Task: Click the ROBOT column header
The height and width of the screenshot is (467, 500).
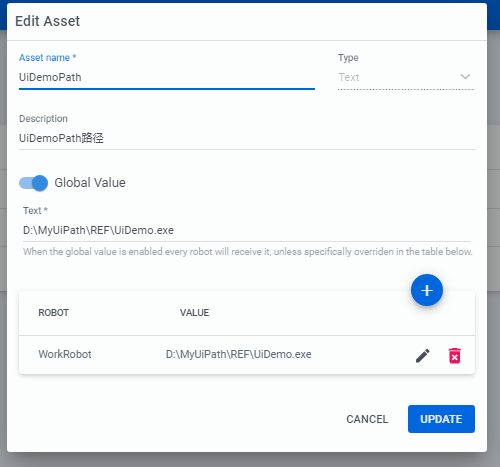Action: coord(53,313)
